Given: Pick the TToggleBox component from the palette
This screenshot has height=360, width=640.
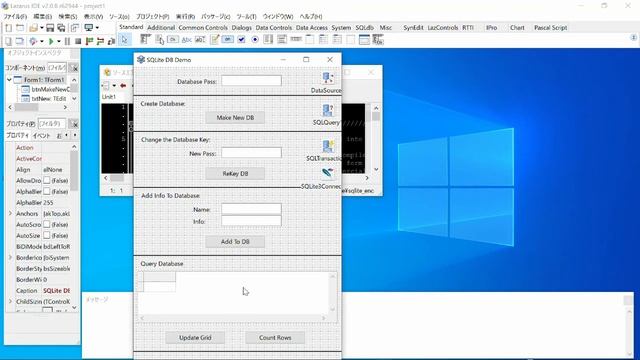Looking at the screenshot, I should click(228, 40).
